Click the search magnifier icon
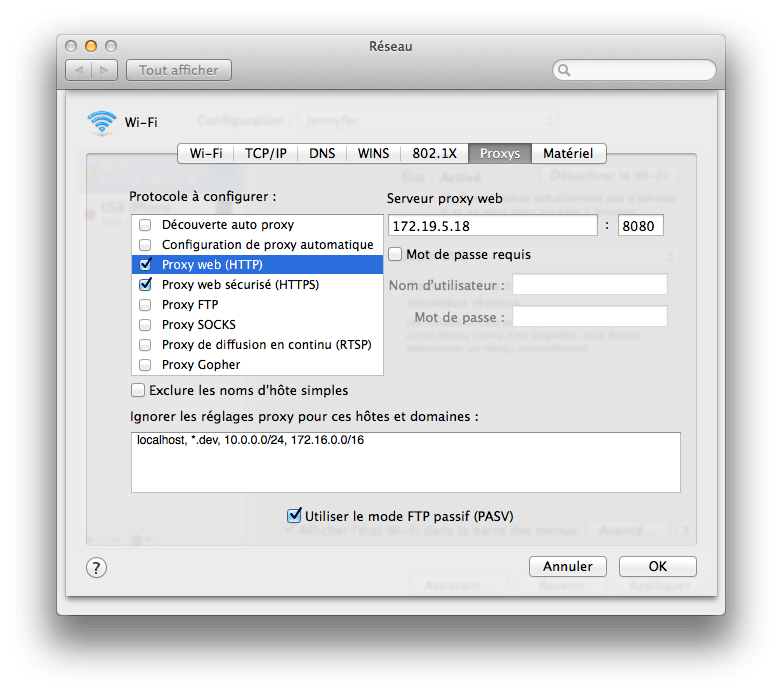 pyautogui.click(x=564, y=70)
